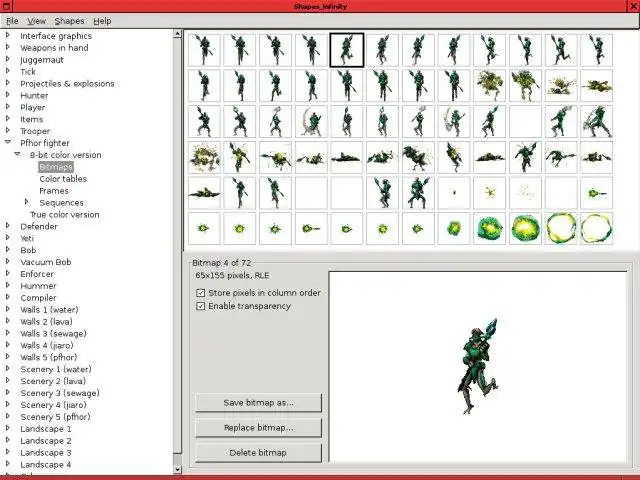640x480 pixels.
Task: Select the yellow-green ring explosion thumbnail
Action: coord(561,229)
